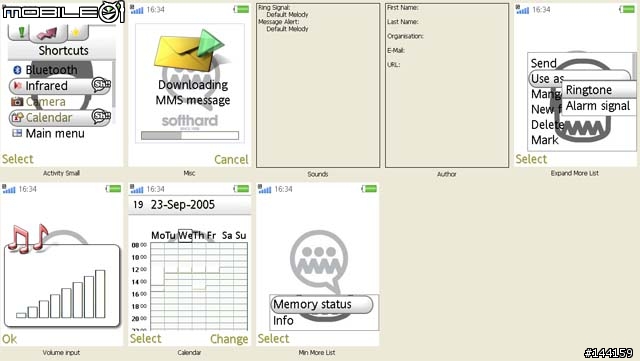Click the Camera icon in Shortcuts list
Image resolution: width=640 pixels, height=361 pixels.
click(x=17, y=101)
